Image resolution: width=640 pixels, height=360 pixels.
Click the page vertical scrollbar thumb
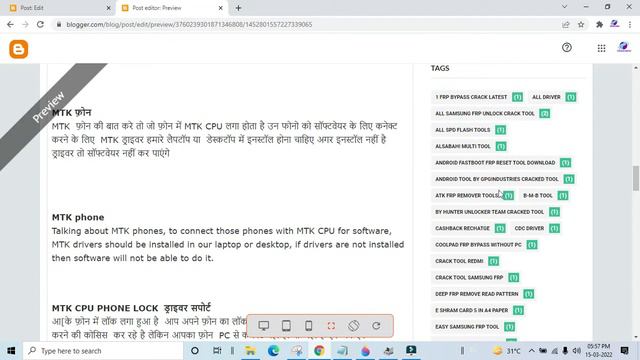point(636,178)
